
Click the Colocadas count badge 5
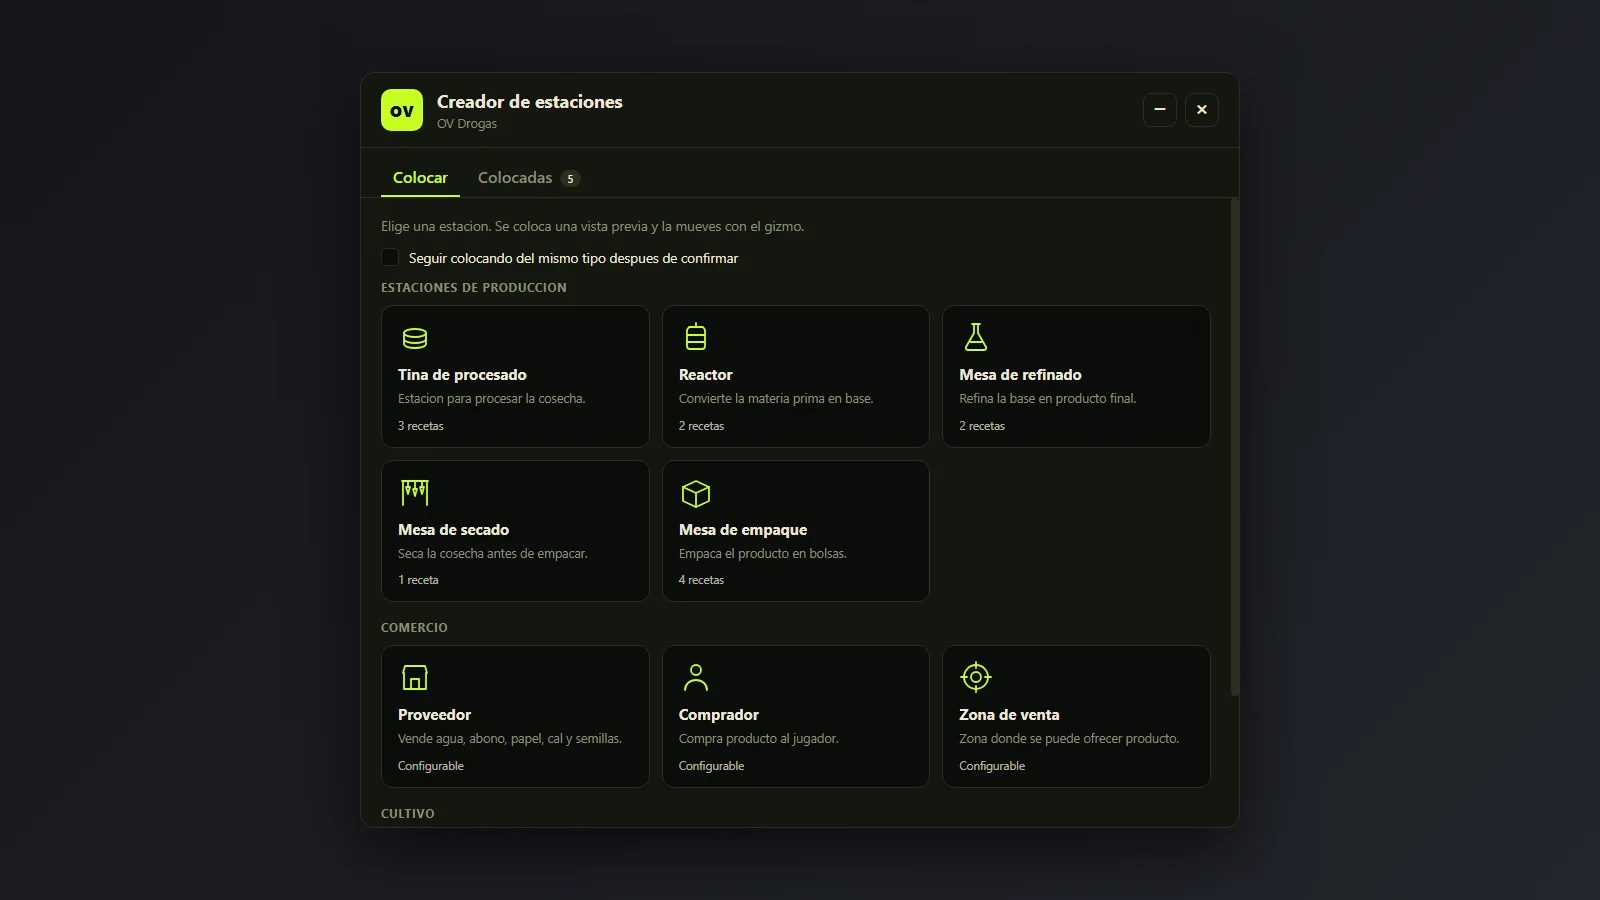(x=570, y=179)
